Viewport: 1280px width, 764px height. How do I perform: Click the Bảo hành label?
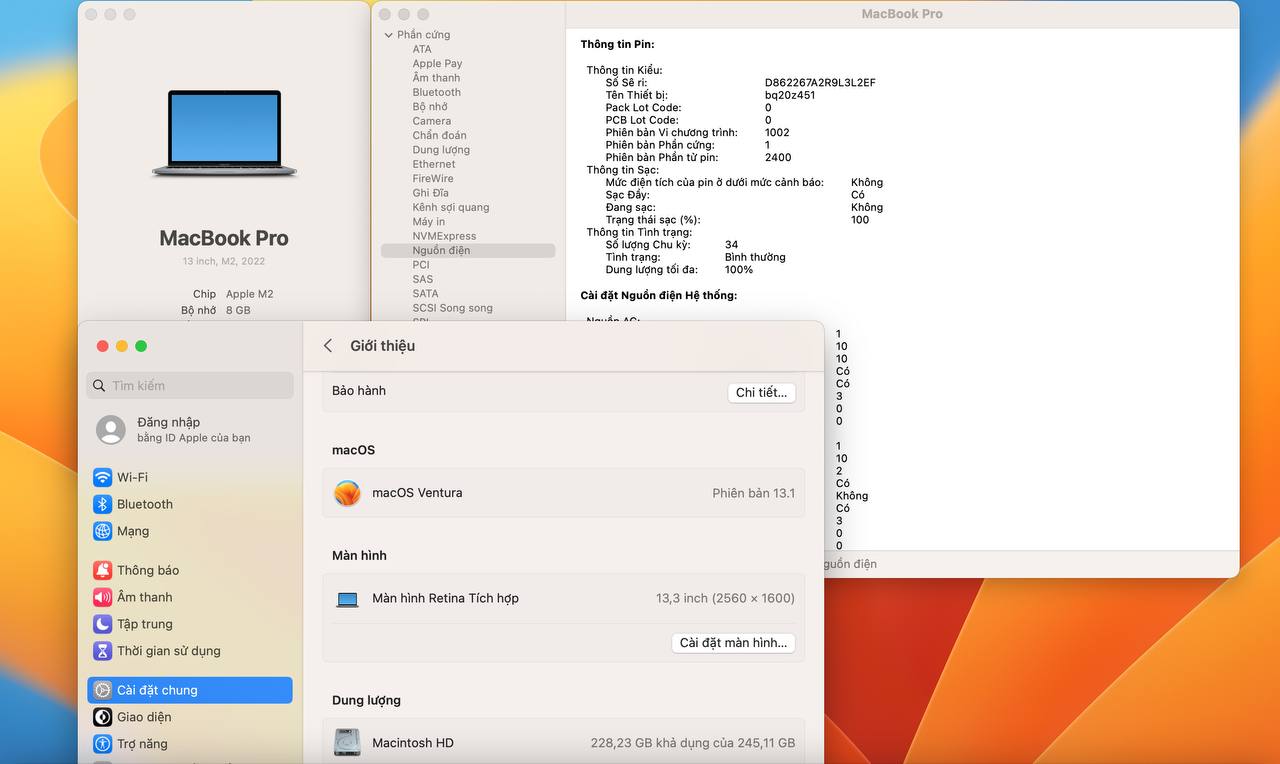tap(359, 391)
